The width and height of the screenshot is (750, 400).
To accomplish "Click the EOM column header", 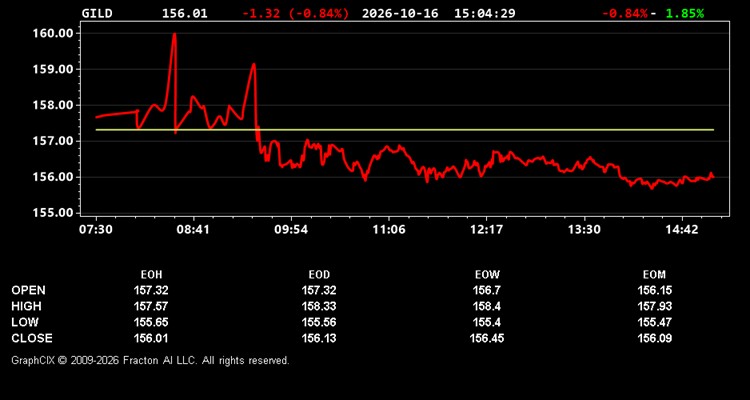I will click(x=654, y=275).
